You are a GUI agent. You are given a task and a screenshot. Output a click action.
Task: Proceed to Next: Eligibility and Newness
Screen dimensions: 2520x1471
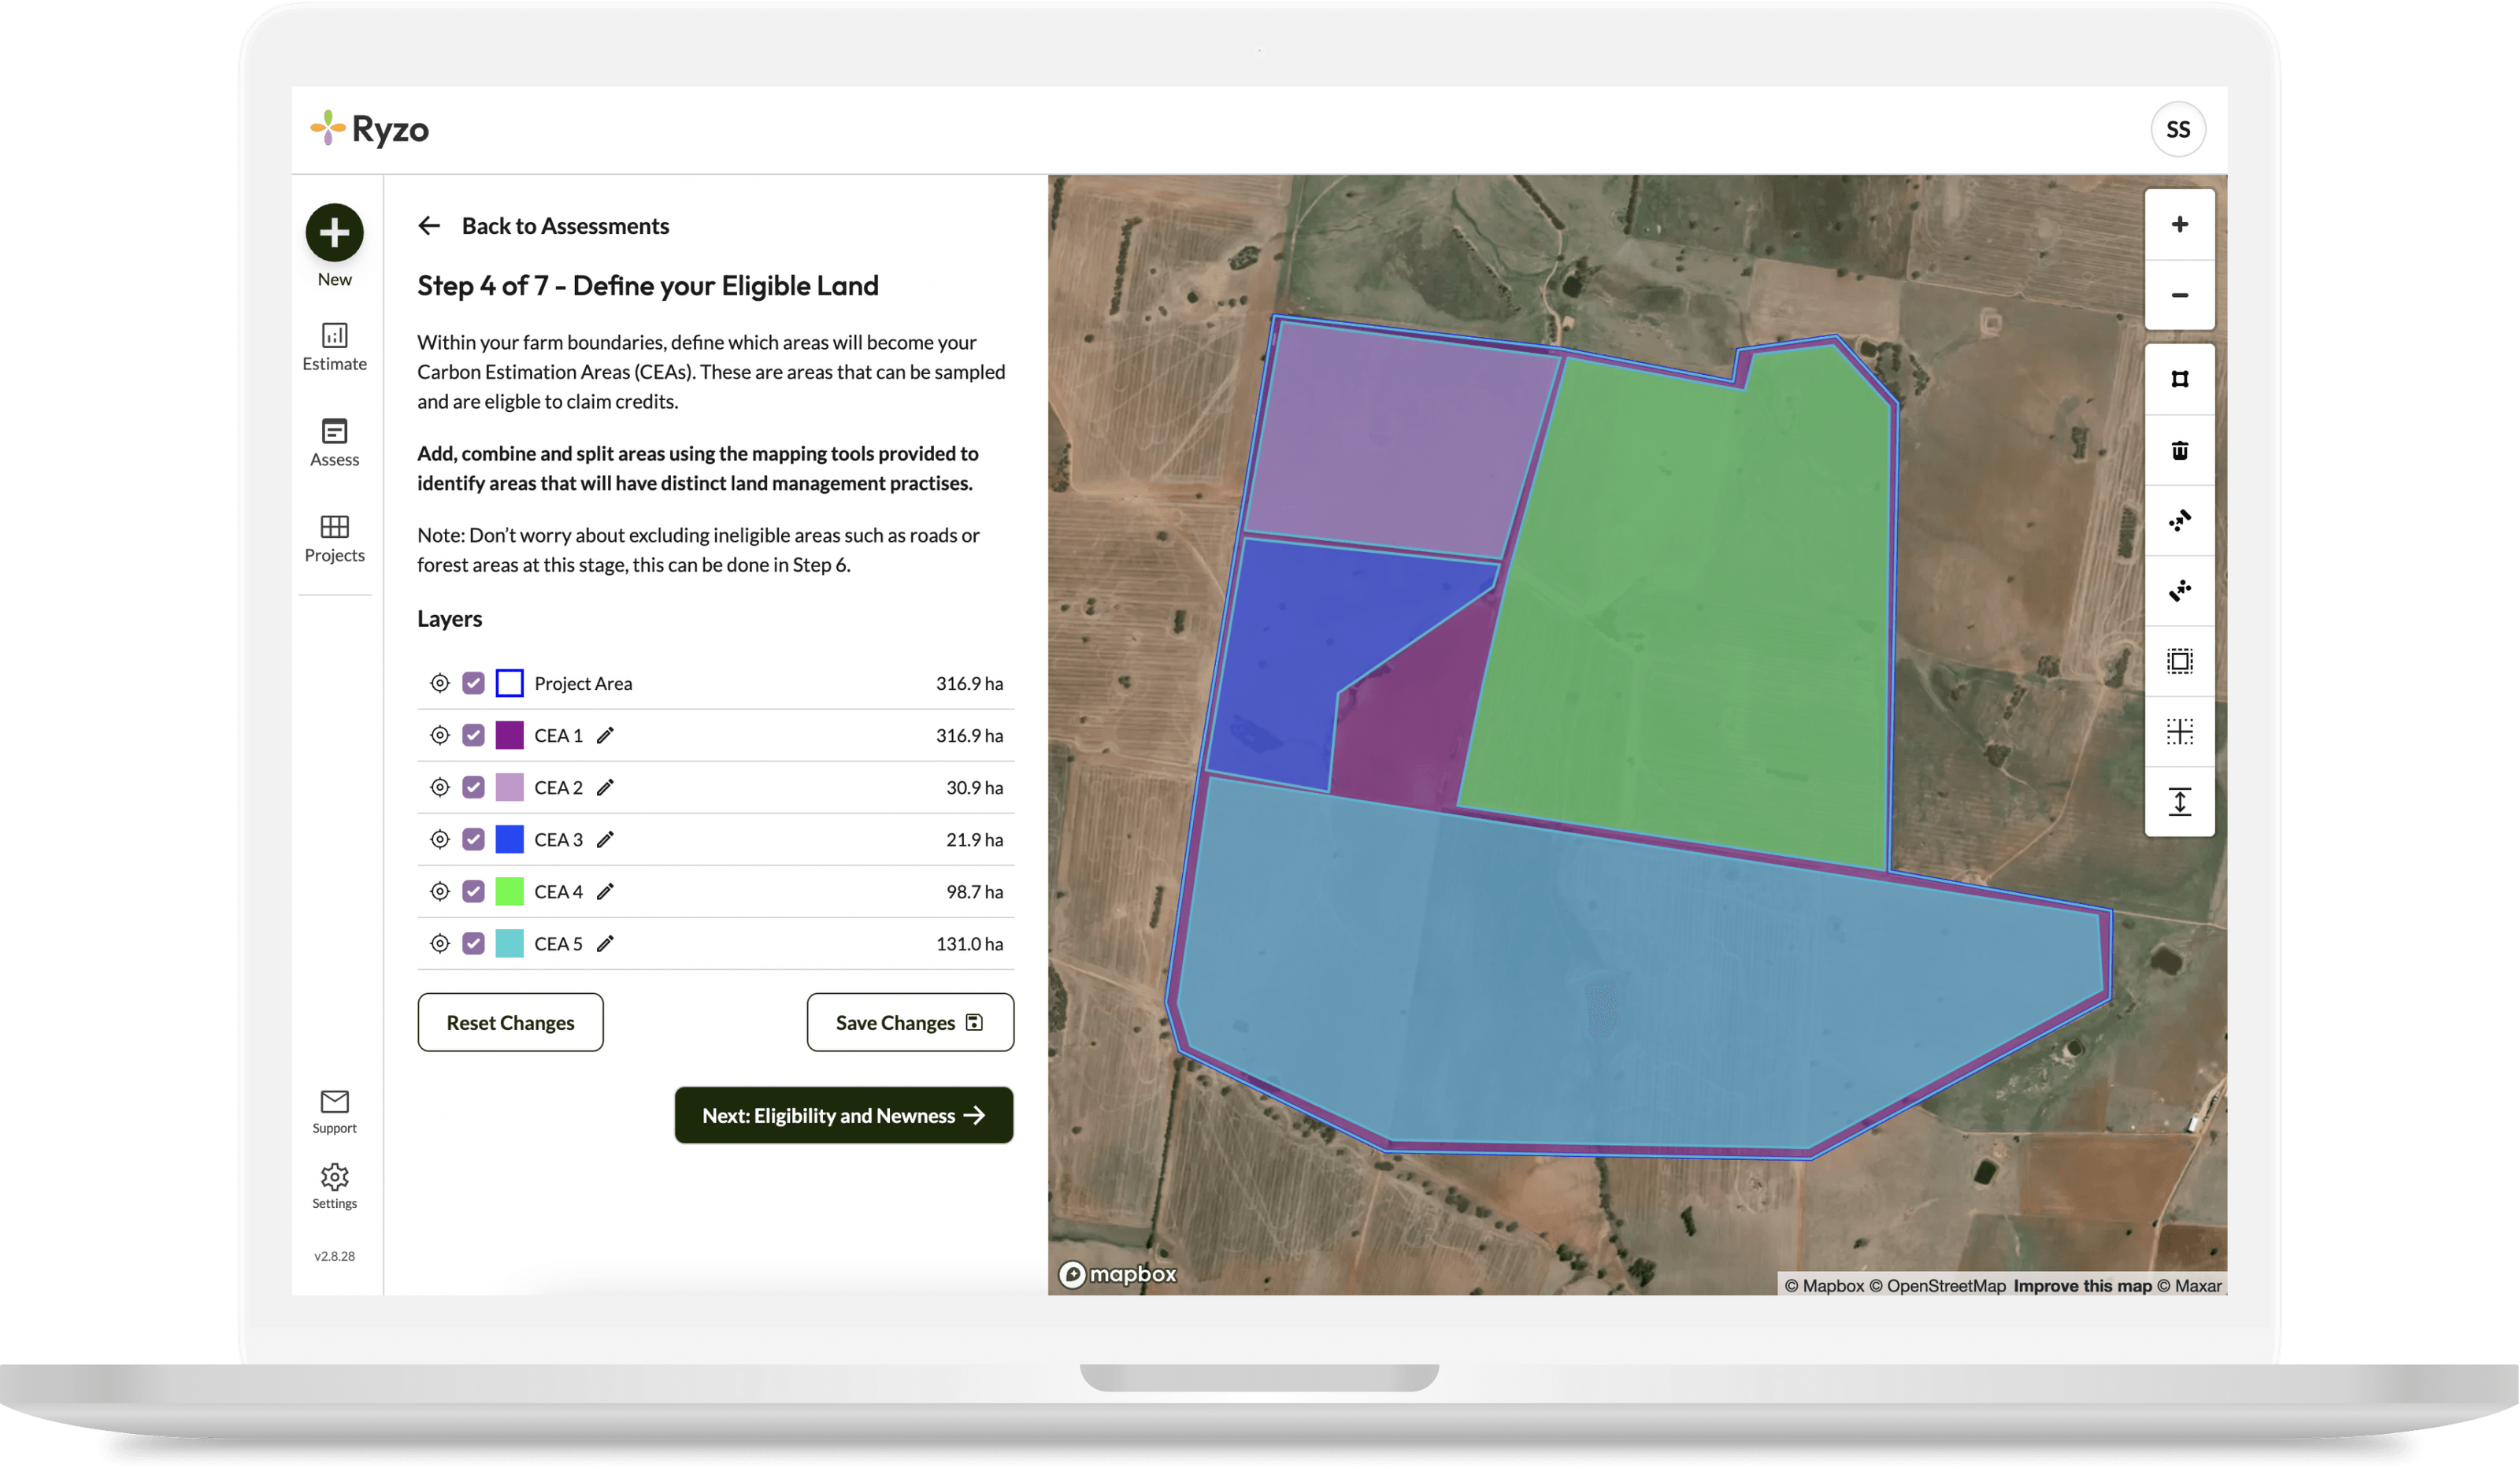point(843,1115)
